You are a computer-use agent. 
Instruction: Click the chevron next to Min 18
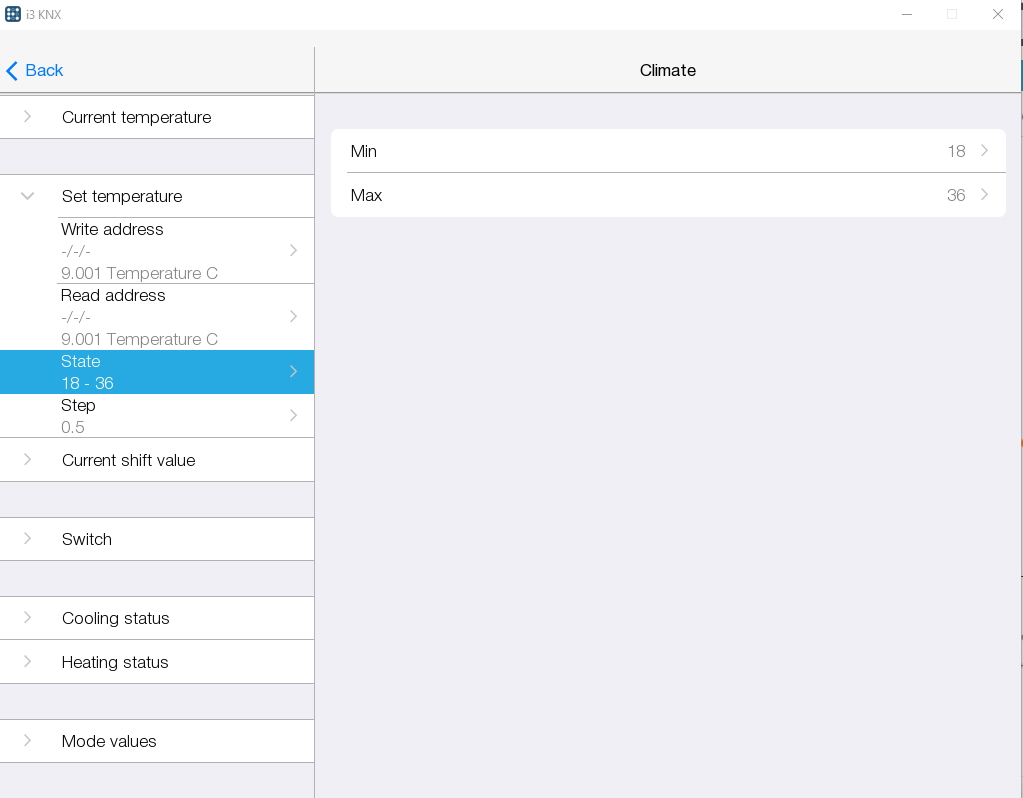(984, 151)
